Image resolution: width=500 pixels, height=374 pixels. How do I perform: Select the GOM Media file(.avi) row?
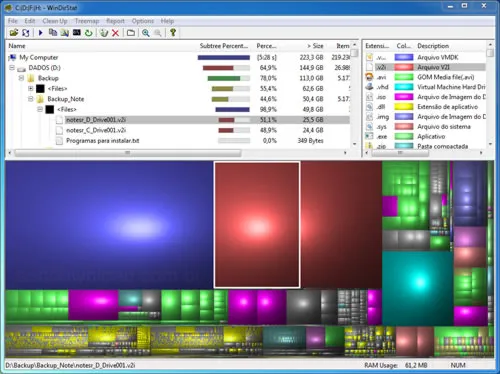(425, 77)
